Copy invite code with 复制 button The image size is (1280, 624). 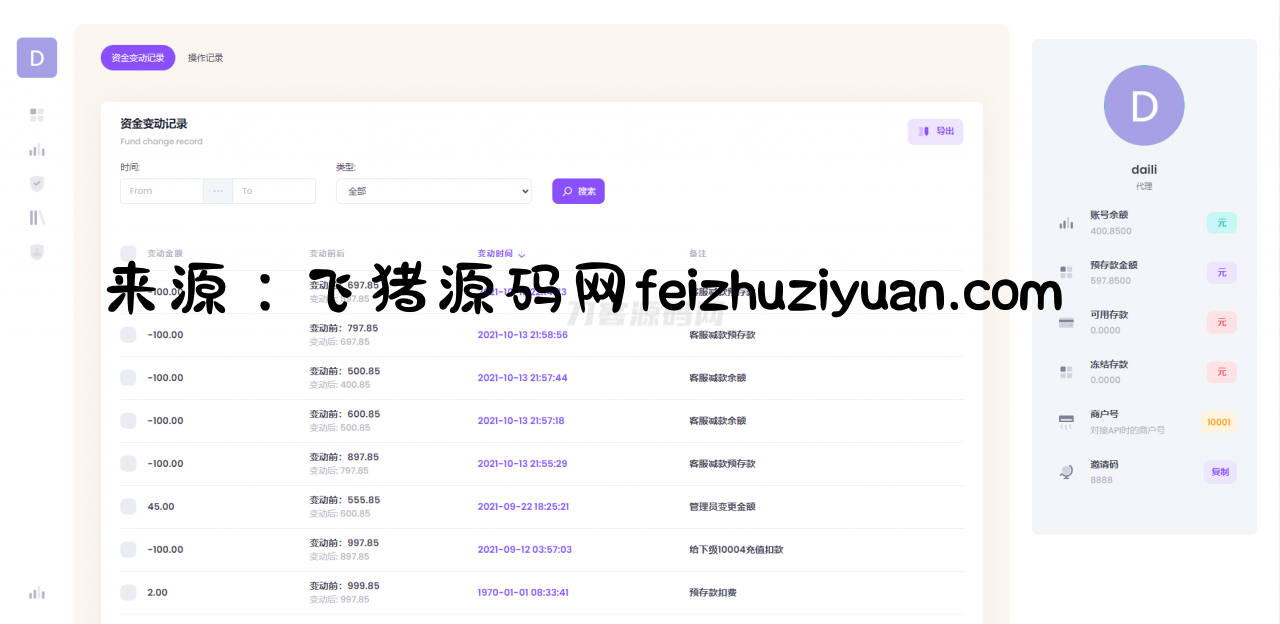[x=1219, y=472]
